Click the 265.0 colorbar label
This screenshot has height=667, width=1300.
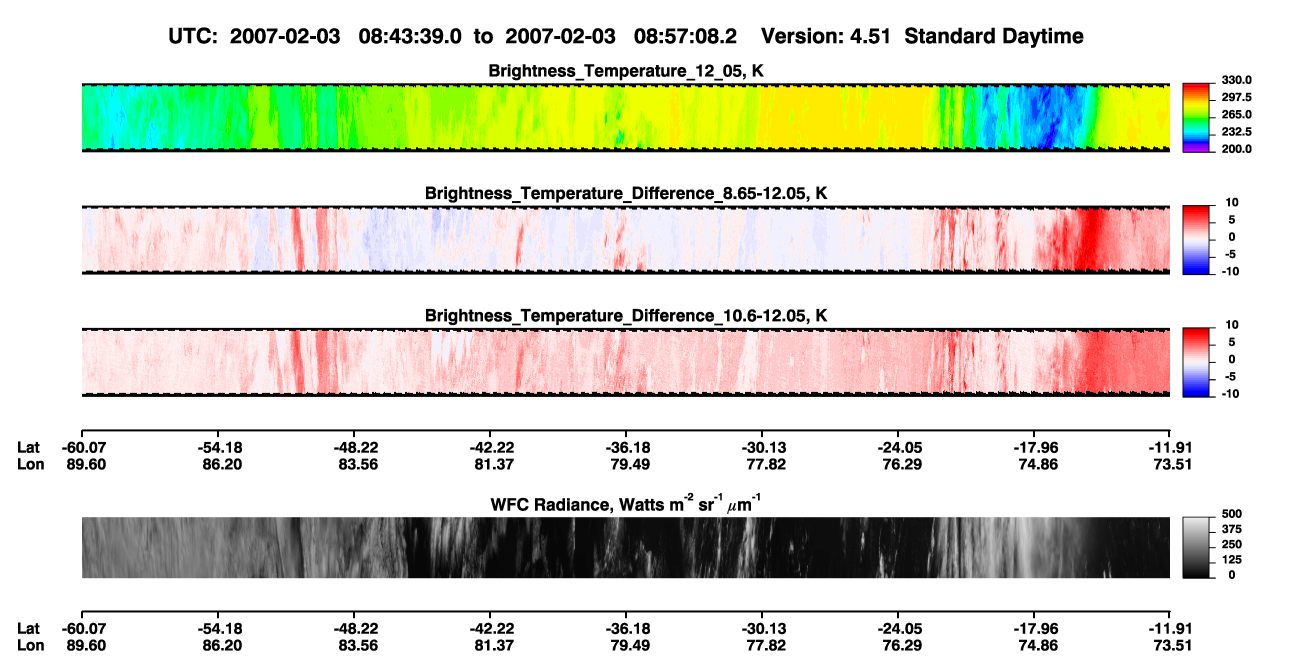(1237, 114)
